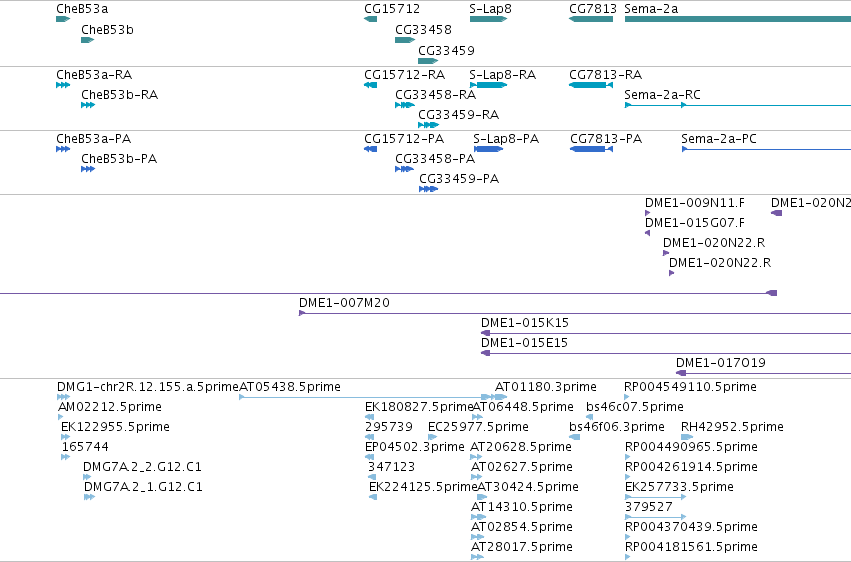Click the CG33458-PA label
The image size is (851, 562).
pos(435,159)
